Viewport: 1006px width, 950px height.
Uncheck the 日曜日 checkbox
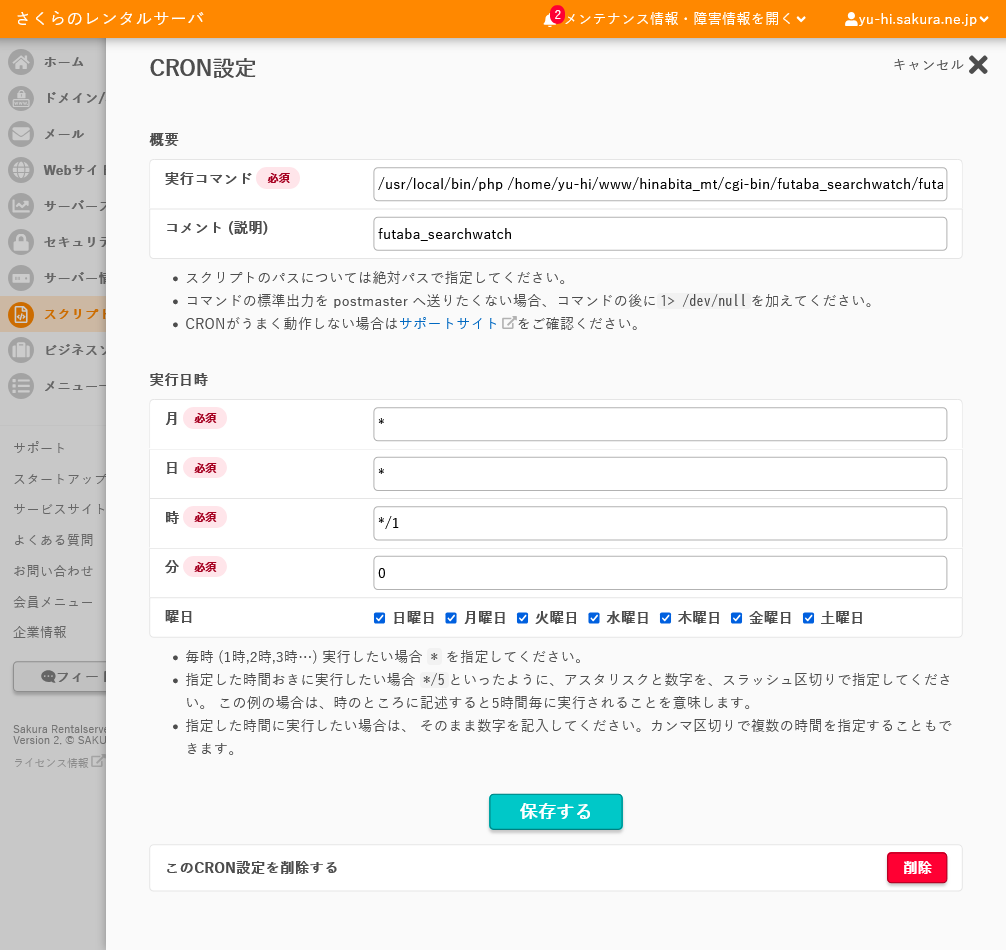point(380,618)
